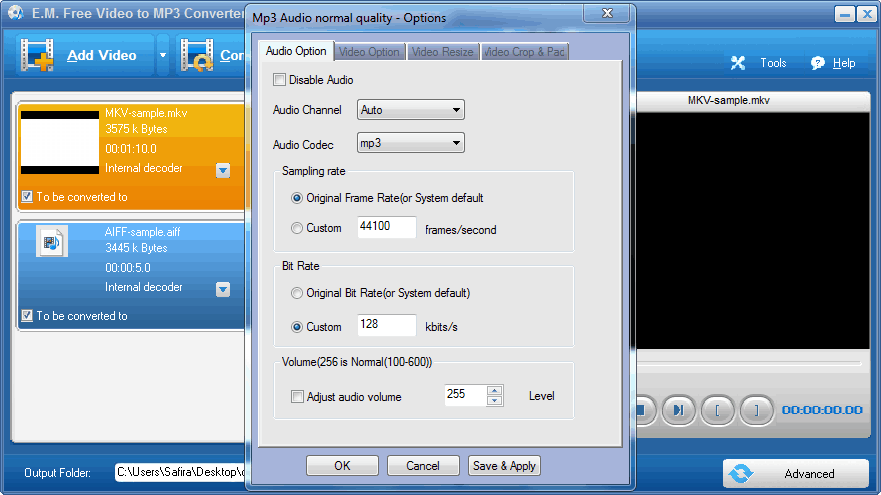Toggle To be converted for AIFF-sample.aiff

27,315
